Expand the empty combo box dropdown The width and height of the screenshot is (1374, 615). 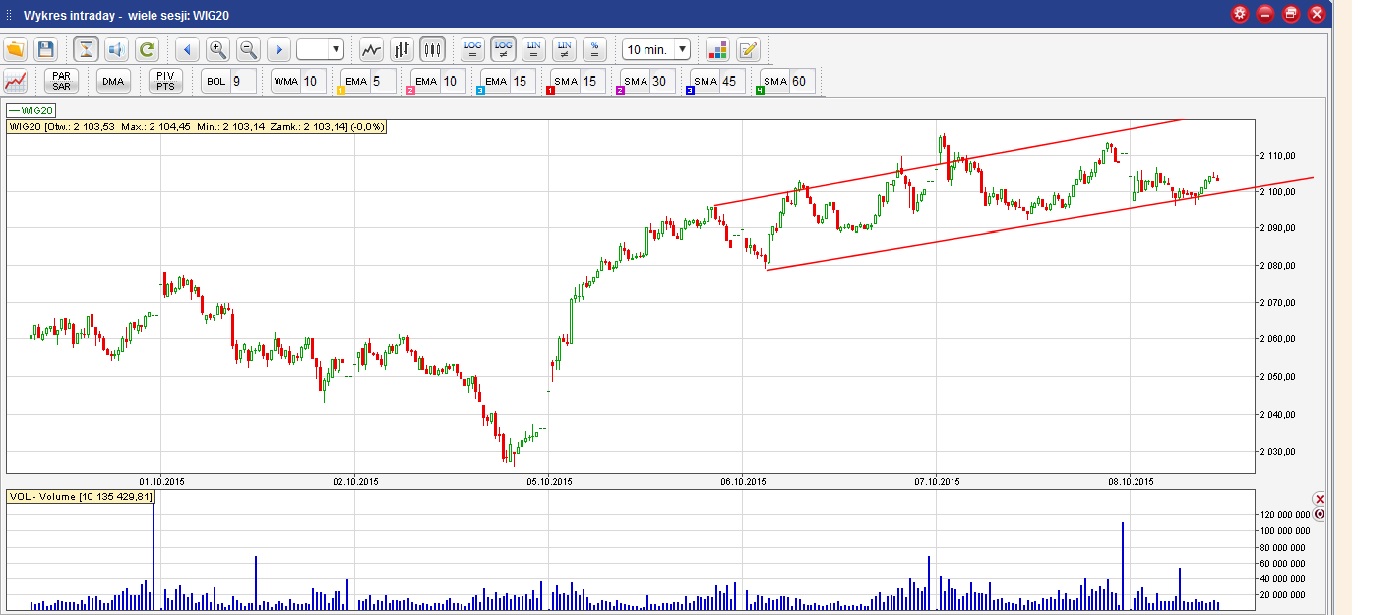(335, 49)
